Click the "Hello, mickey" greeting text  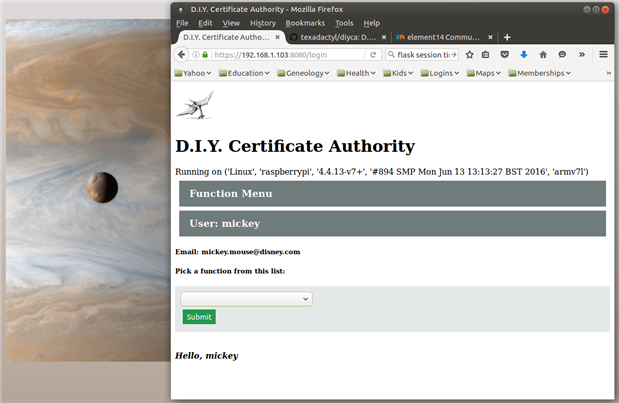(206, 356)
